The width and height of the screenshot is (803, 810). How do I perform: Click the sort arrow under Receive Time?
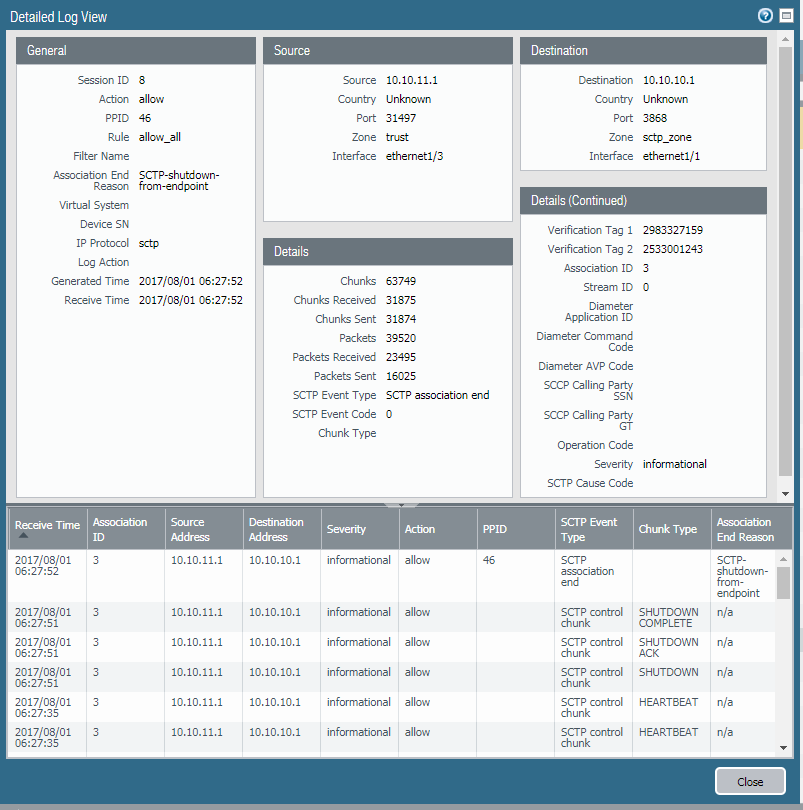[x=23, y=536]
